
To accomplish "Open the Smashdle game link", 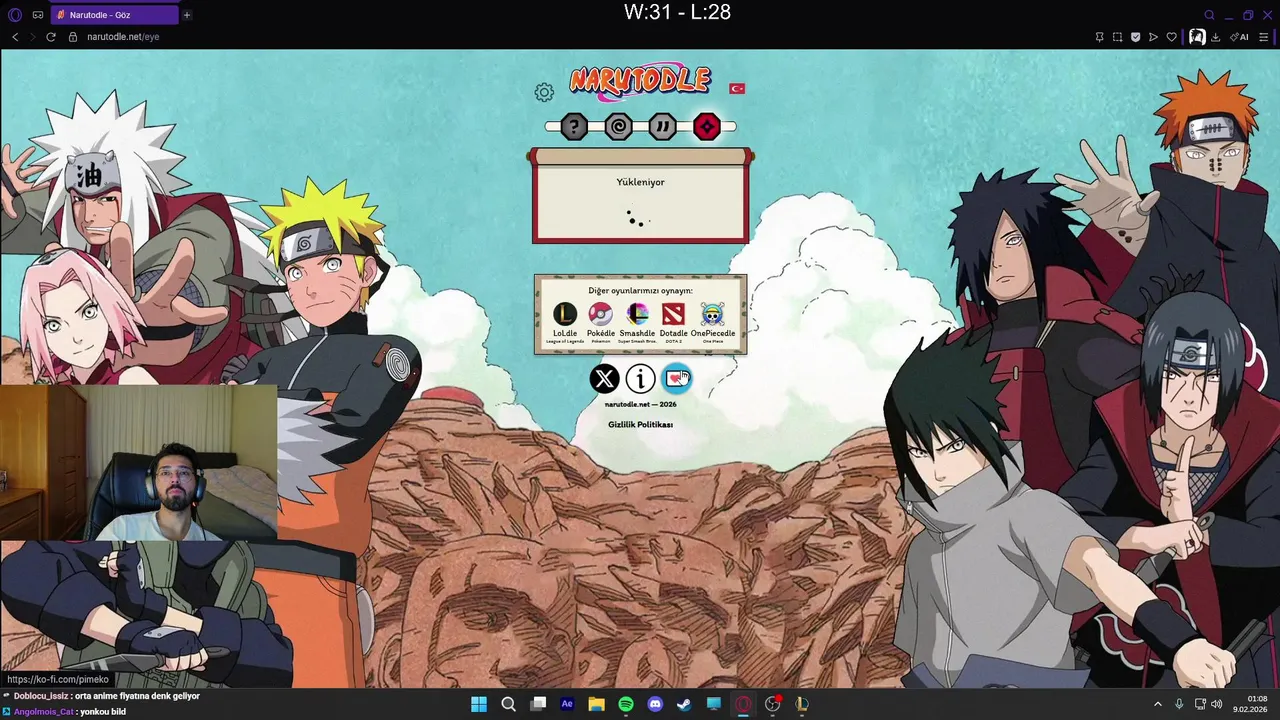I will [637, 322].
